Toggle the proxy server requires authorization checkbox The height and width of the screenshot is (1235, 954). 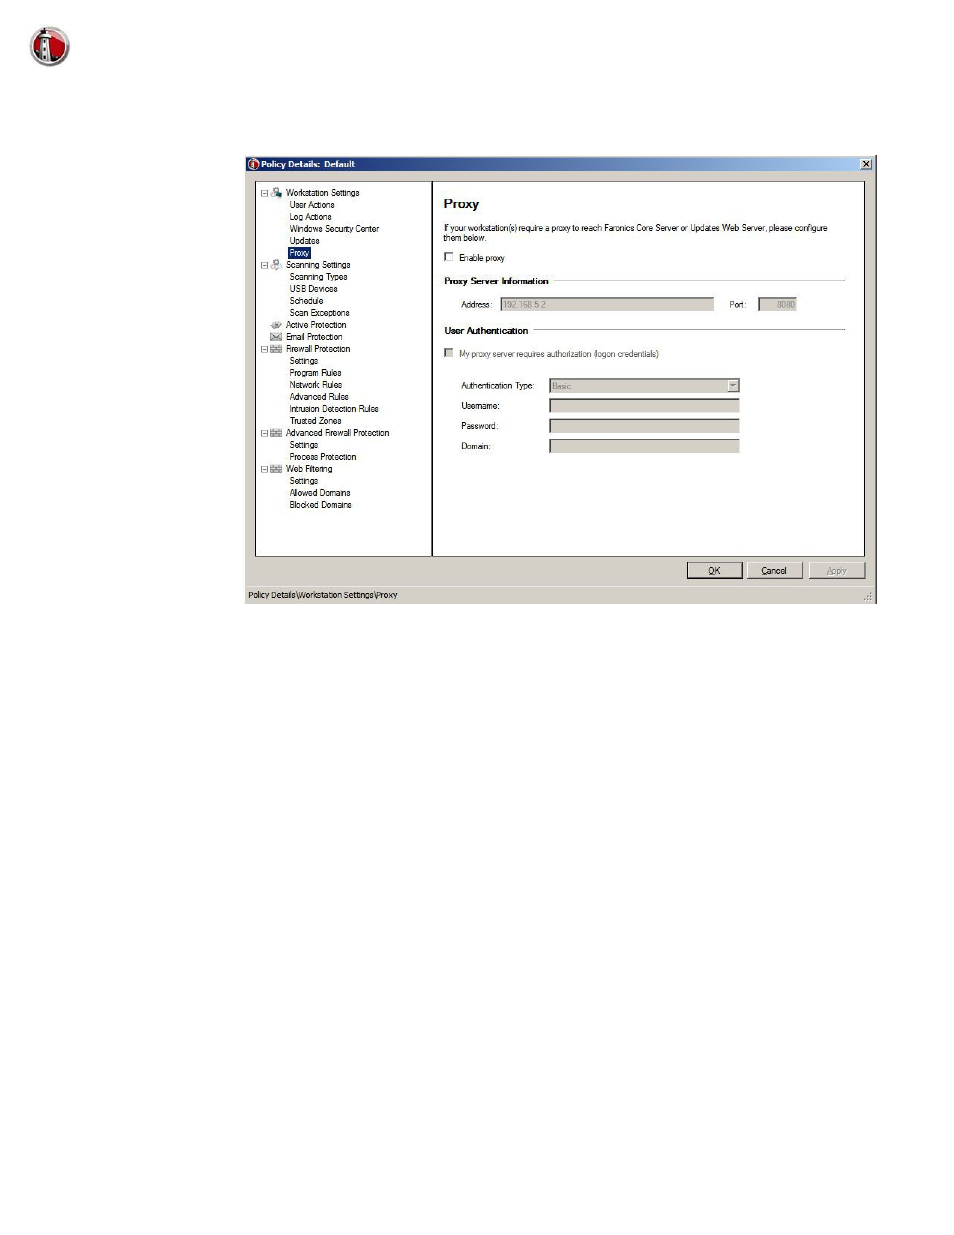coord(449,353)
